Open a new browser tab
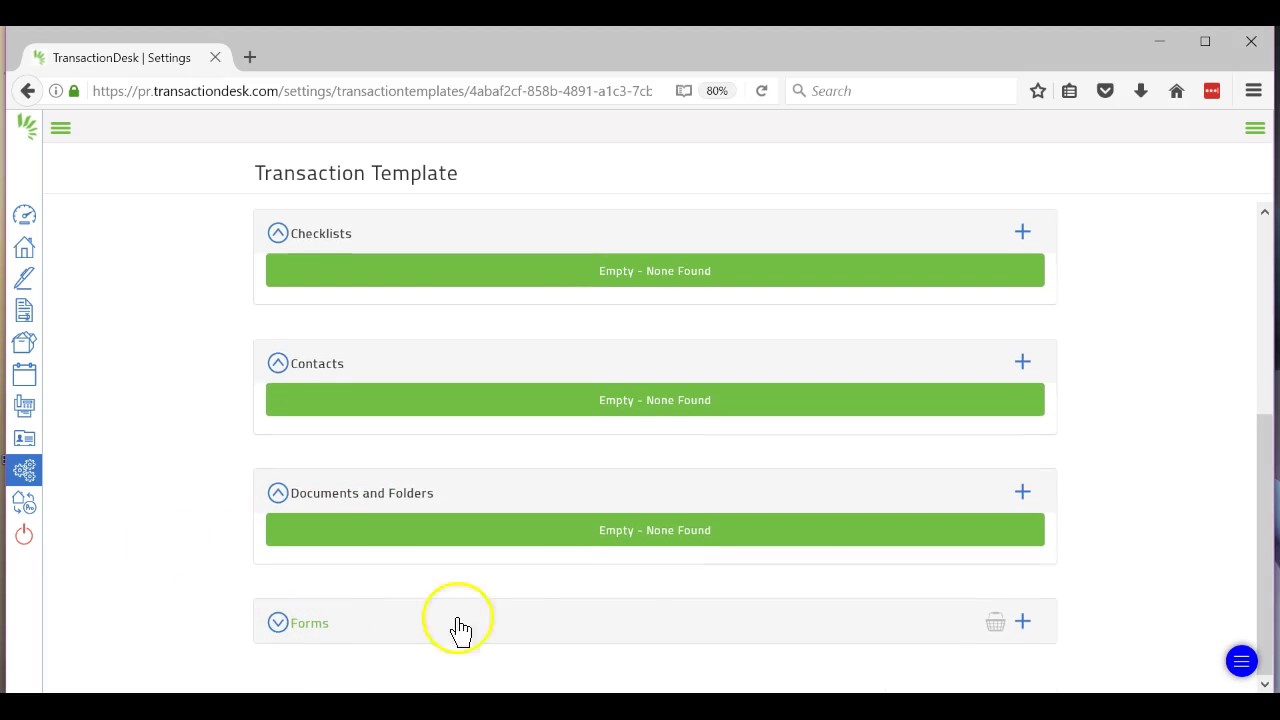 click(x=250, y=58)
